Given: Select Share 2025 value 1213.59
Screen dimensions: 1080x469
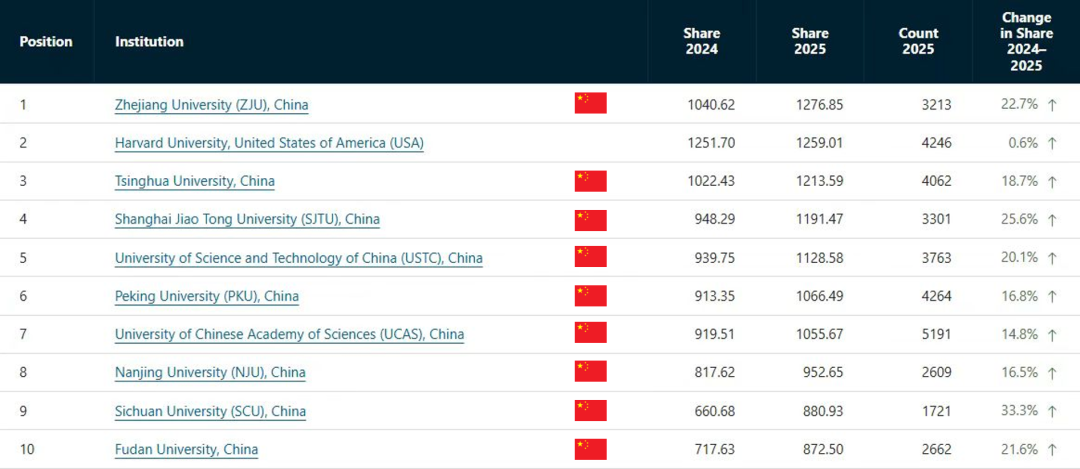Looking at the screenshot, I should (819, 182).
